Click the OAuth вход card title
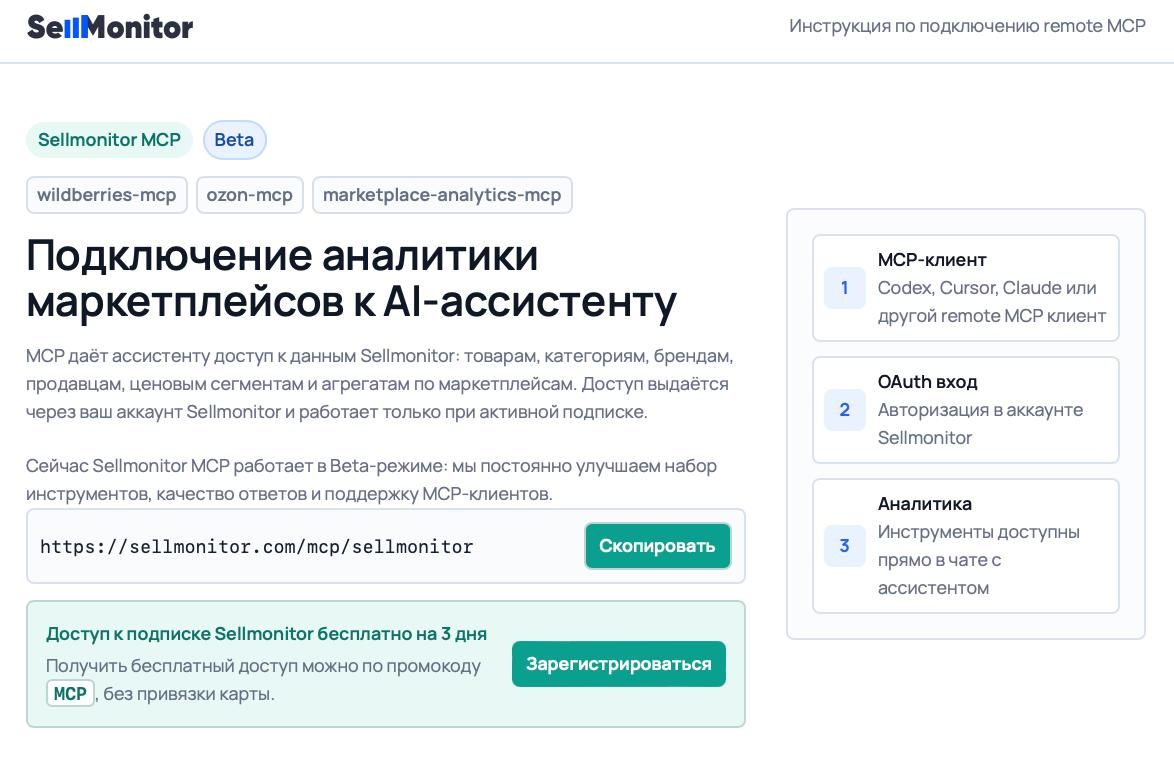Screen dimensions: 1174x774 928,382
